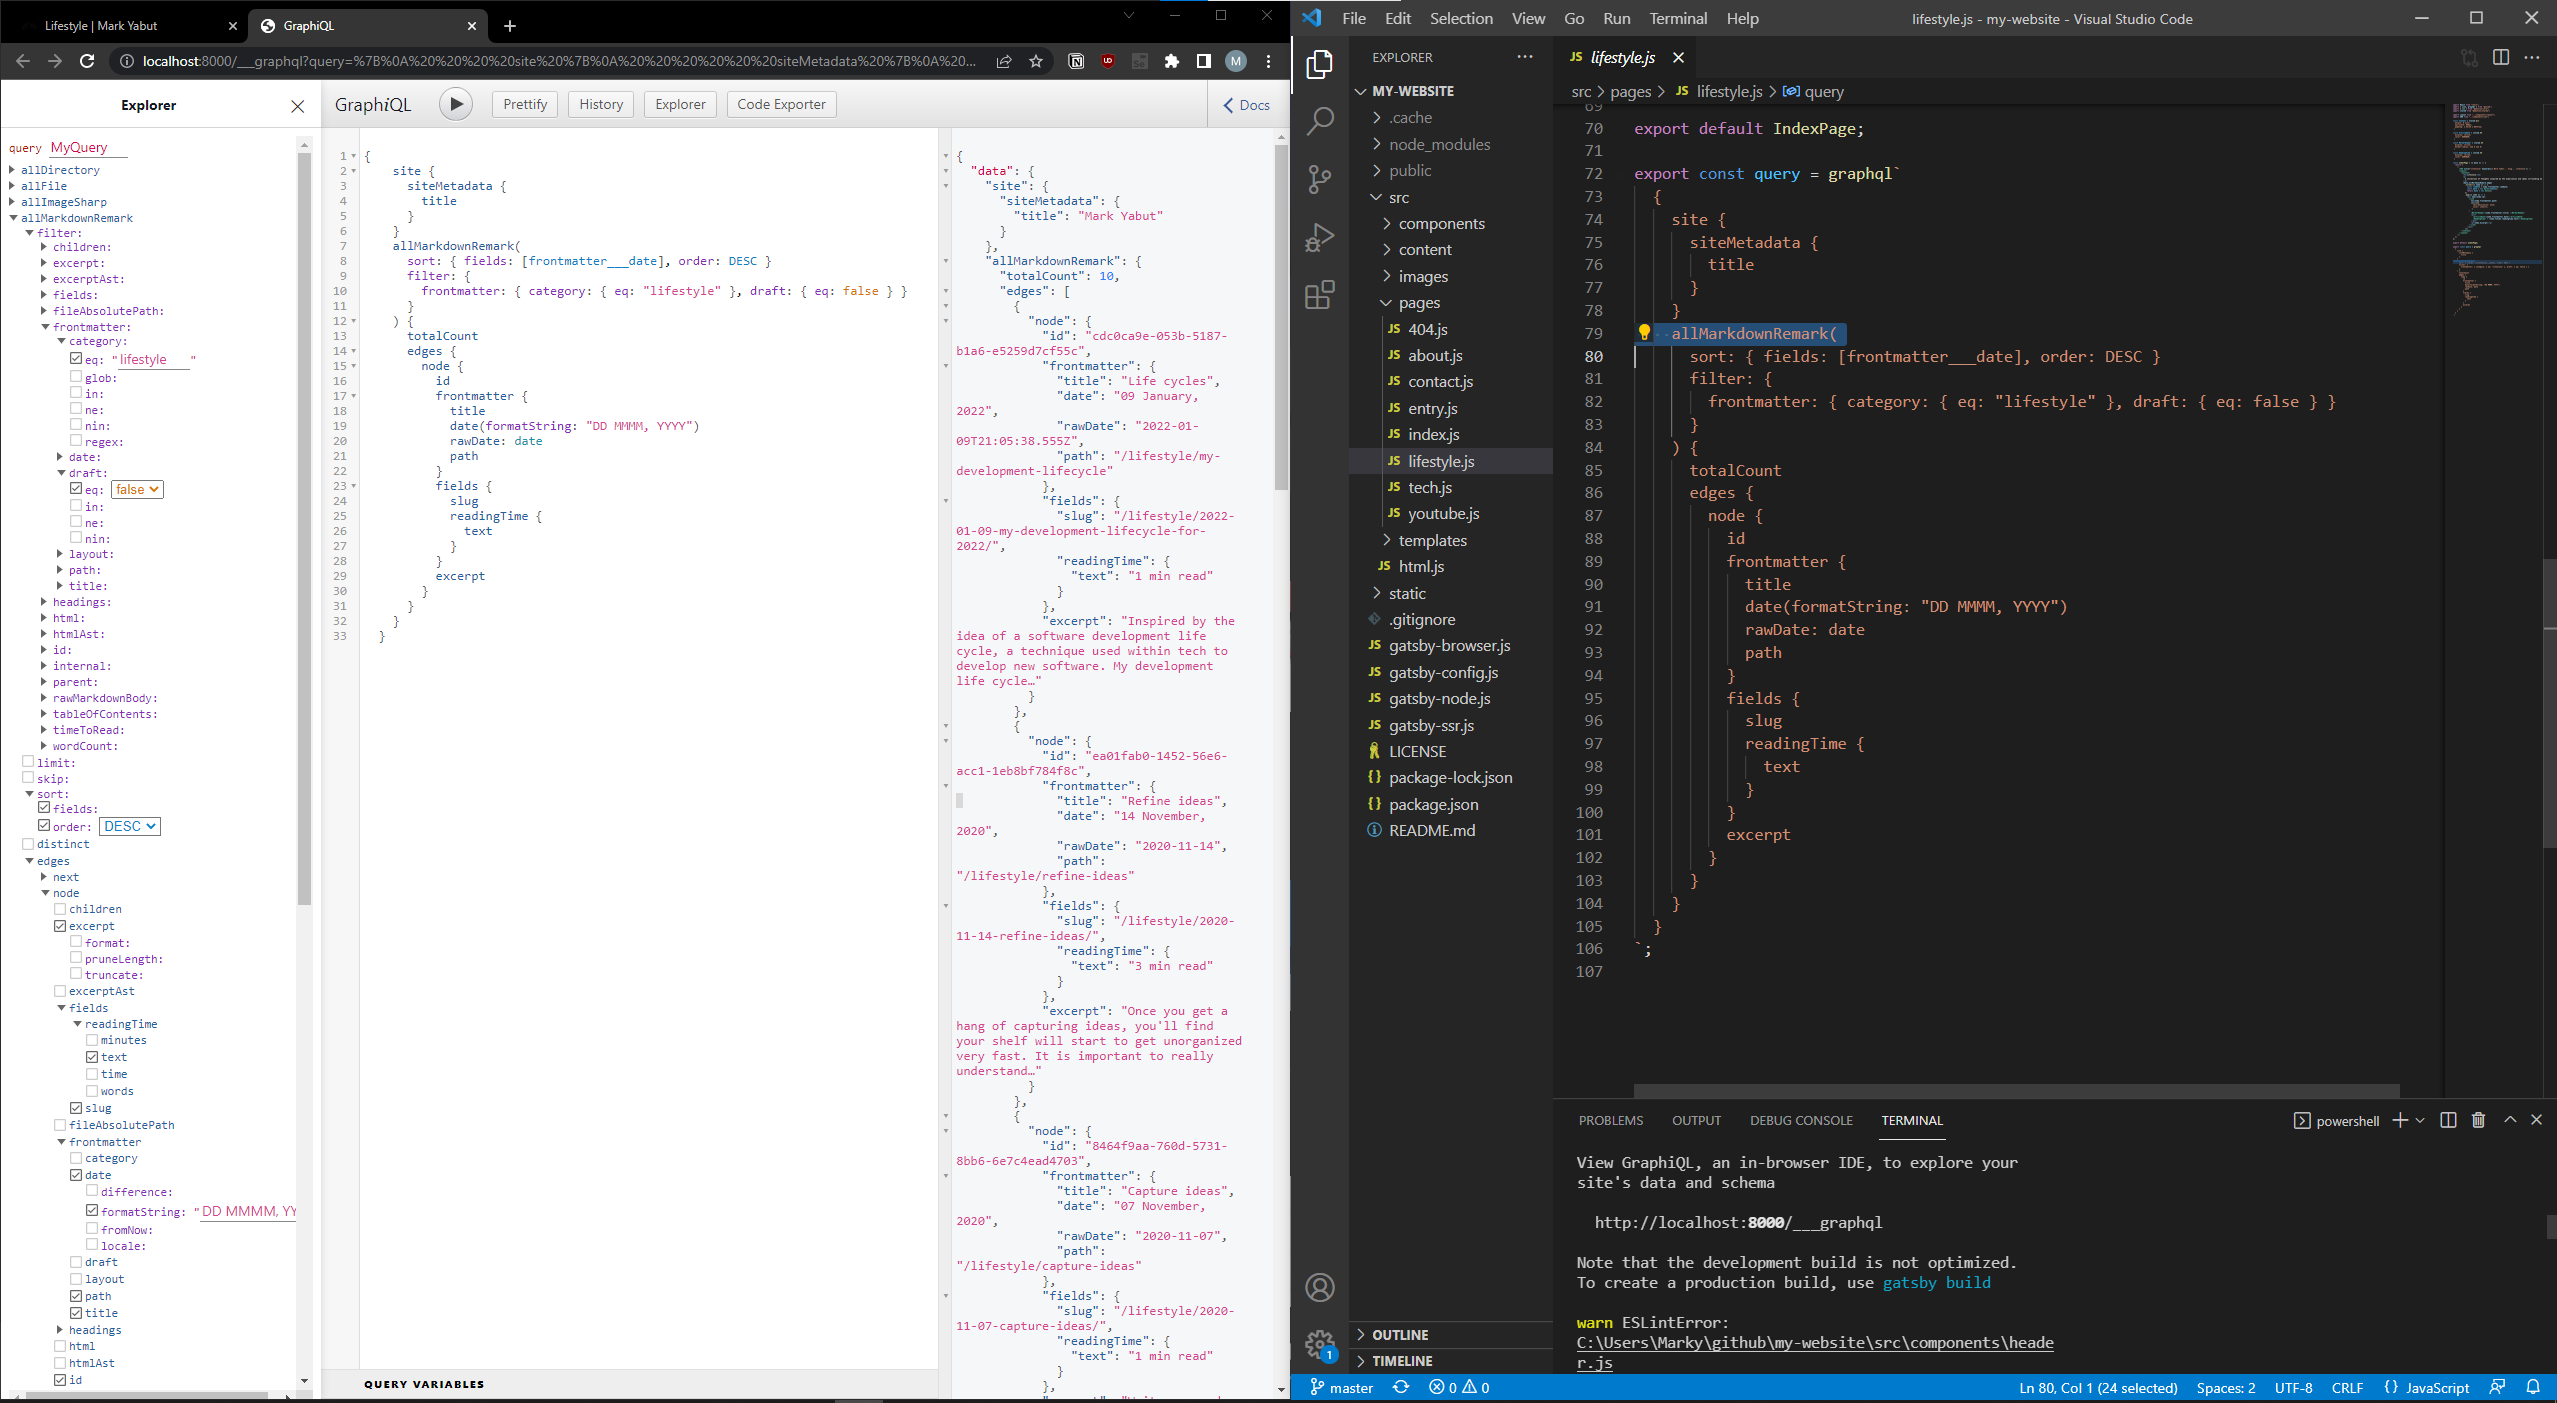Collapse pages folder in VS Code

pyautogui.click(x=1419, y=302)
